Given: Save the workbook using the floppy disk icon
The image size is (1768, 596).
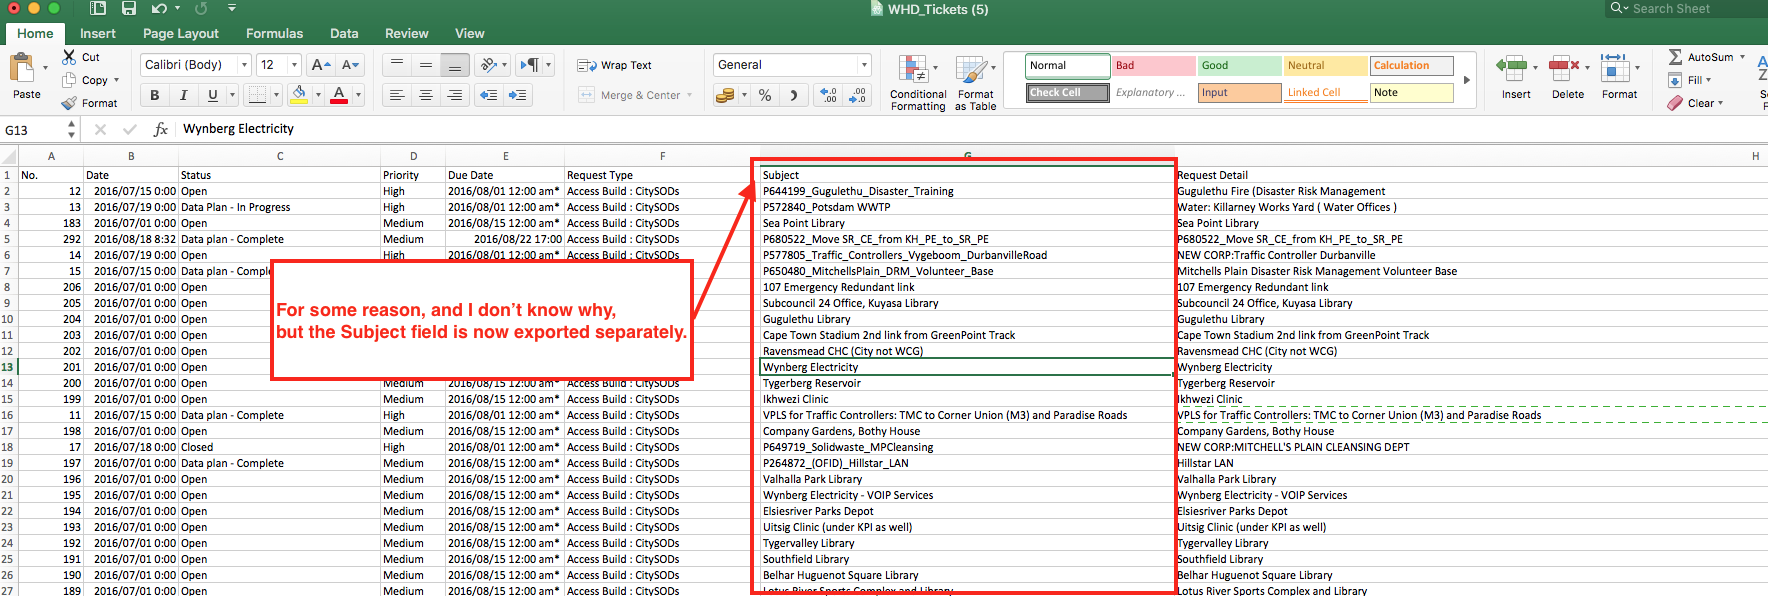Looking at the screenshot, I should (x=128, y=9).
